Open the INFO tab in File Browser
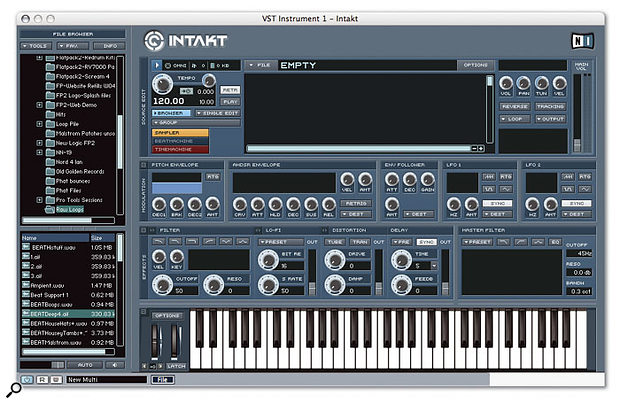The height and width of the screenshot is (404, 620). pos(110,46)
